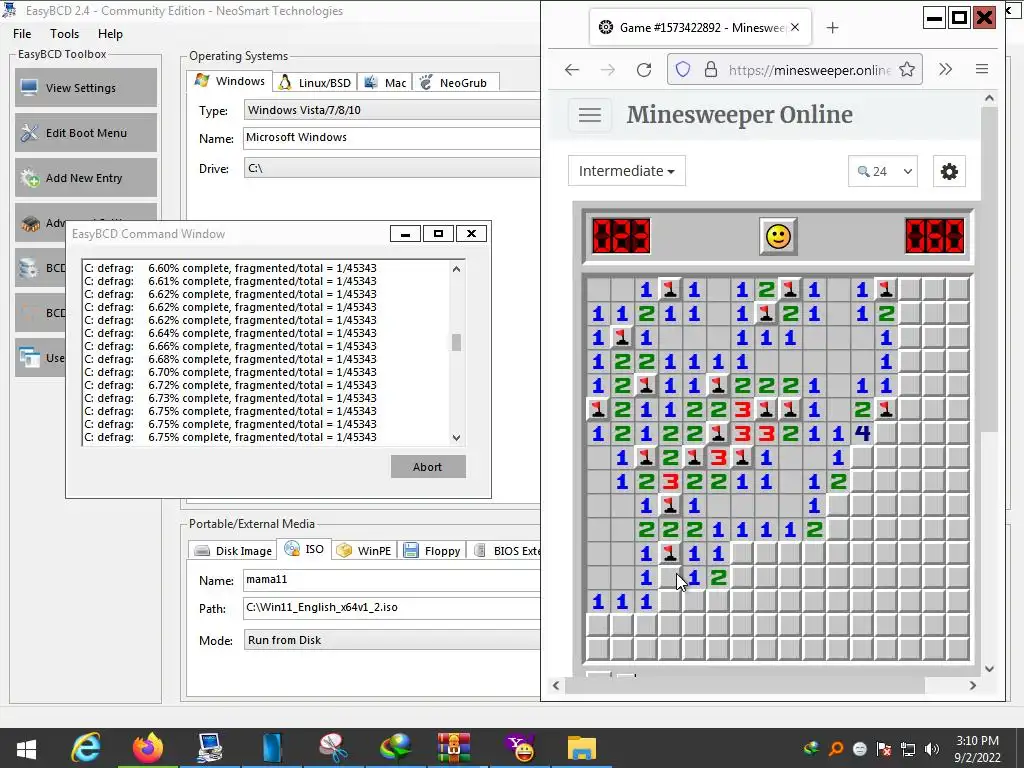The width and height of the screenshot is (1024, 768).
Task: Select the Disk Image media tab
Action: tap(233, 551)
